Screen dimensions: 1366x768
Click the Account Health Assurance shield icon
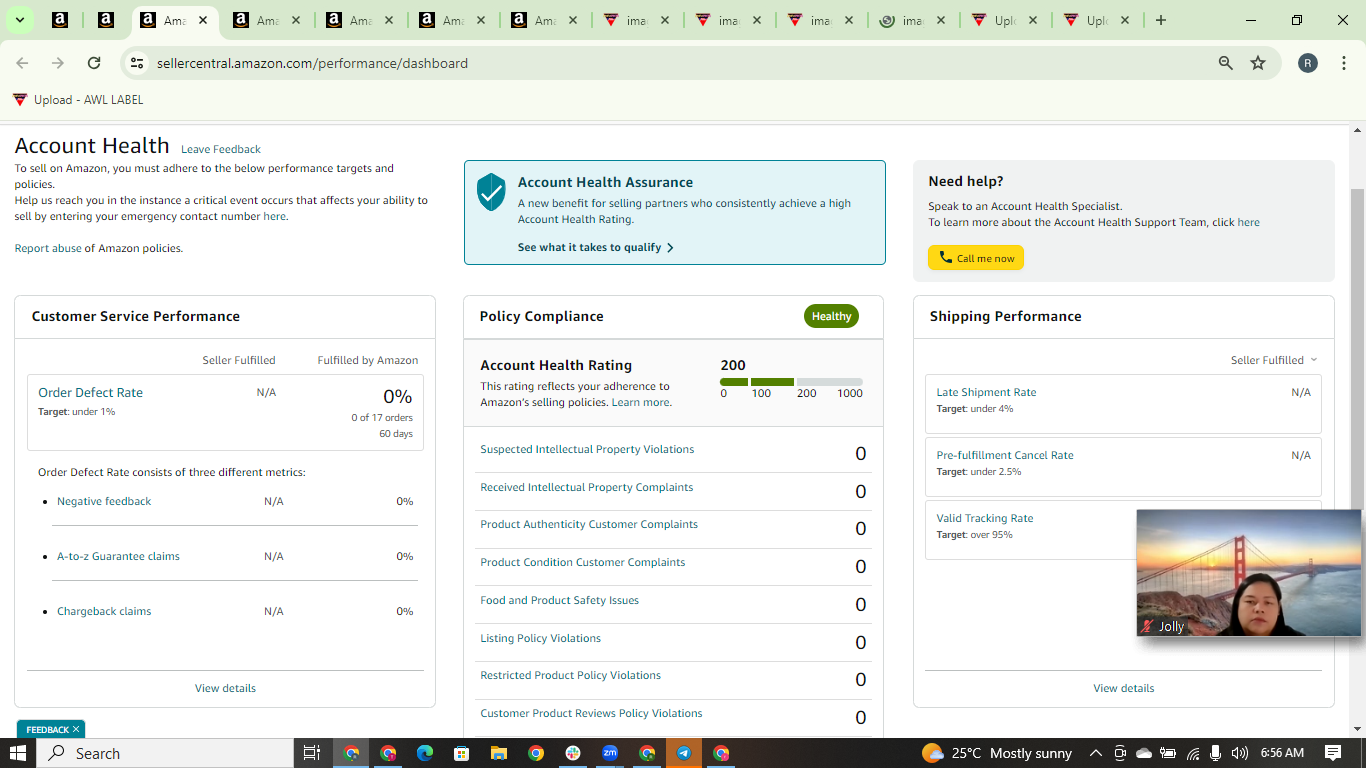(491, 191)
